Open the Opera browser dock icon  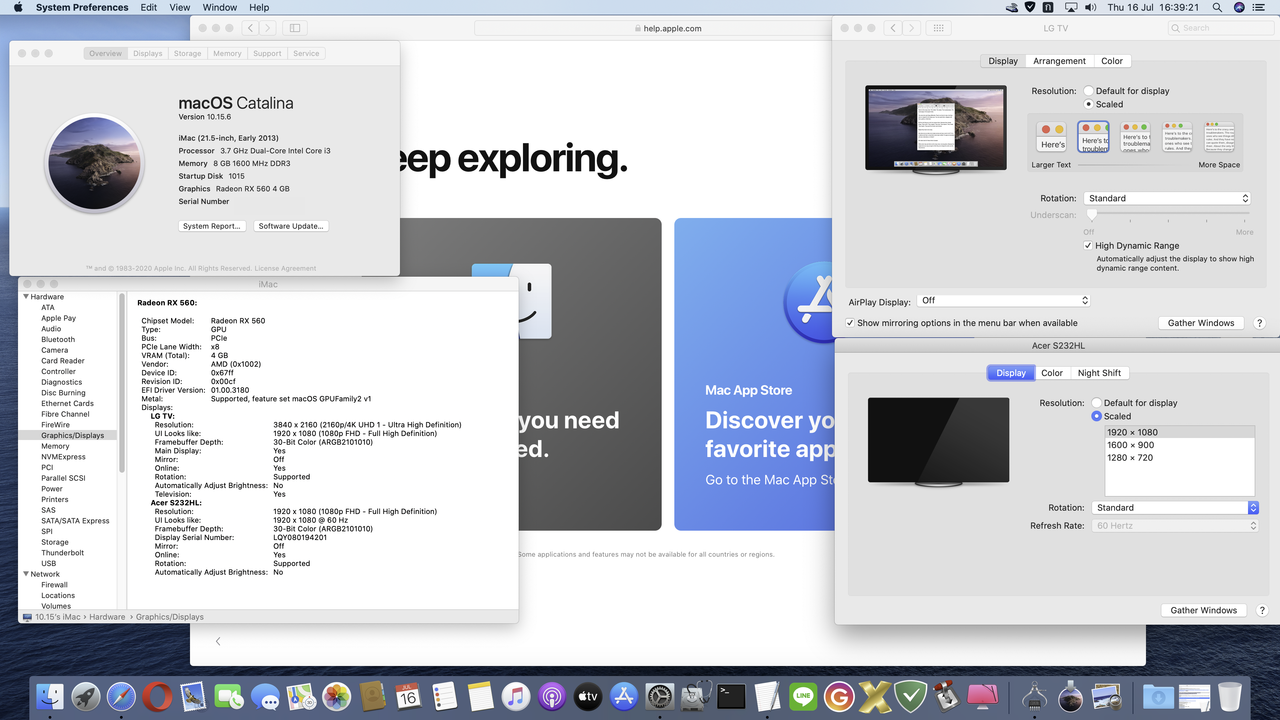(156, 696)
